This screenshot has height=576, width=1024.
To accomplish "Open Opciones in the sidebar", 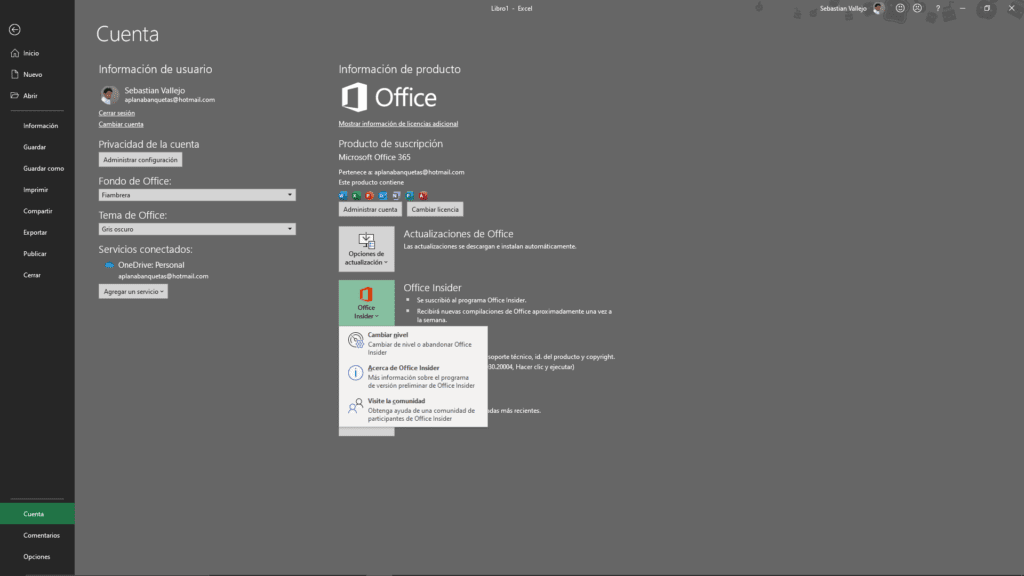I will [37, 556].
